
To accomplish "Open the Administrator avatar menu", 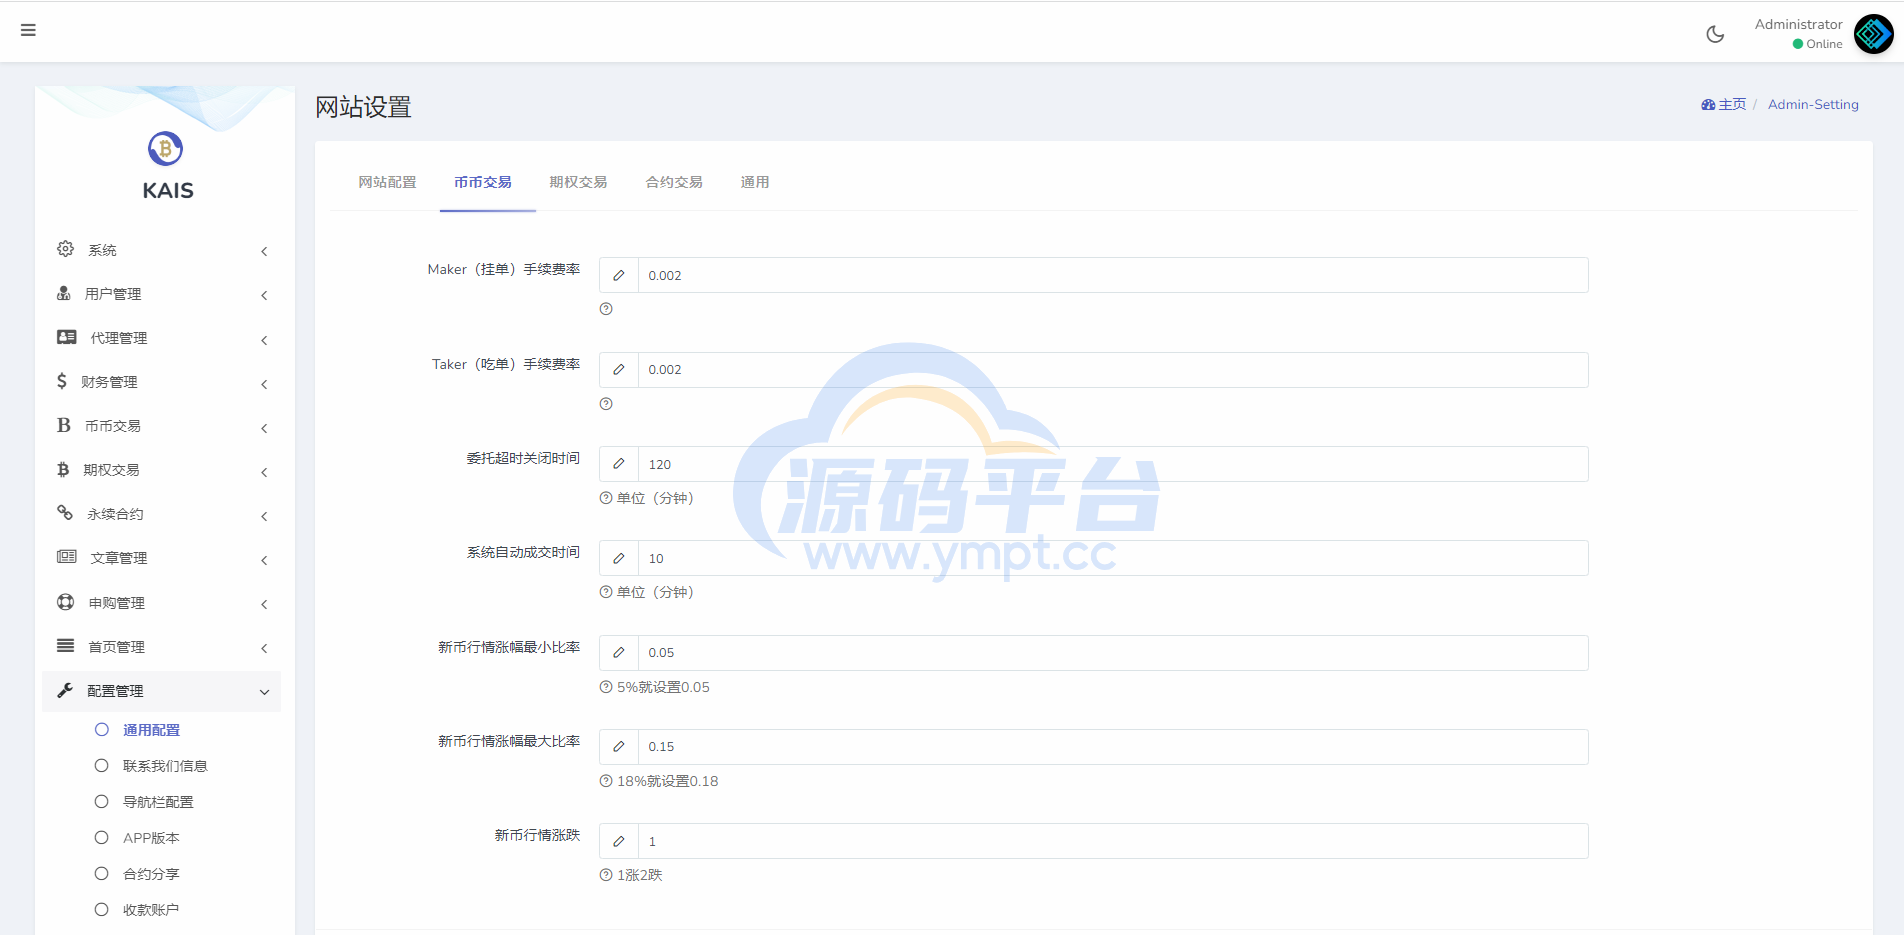I will 1873,34.
